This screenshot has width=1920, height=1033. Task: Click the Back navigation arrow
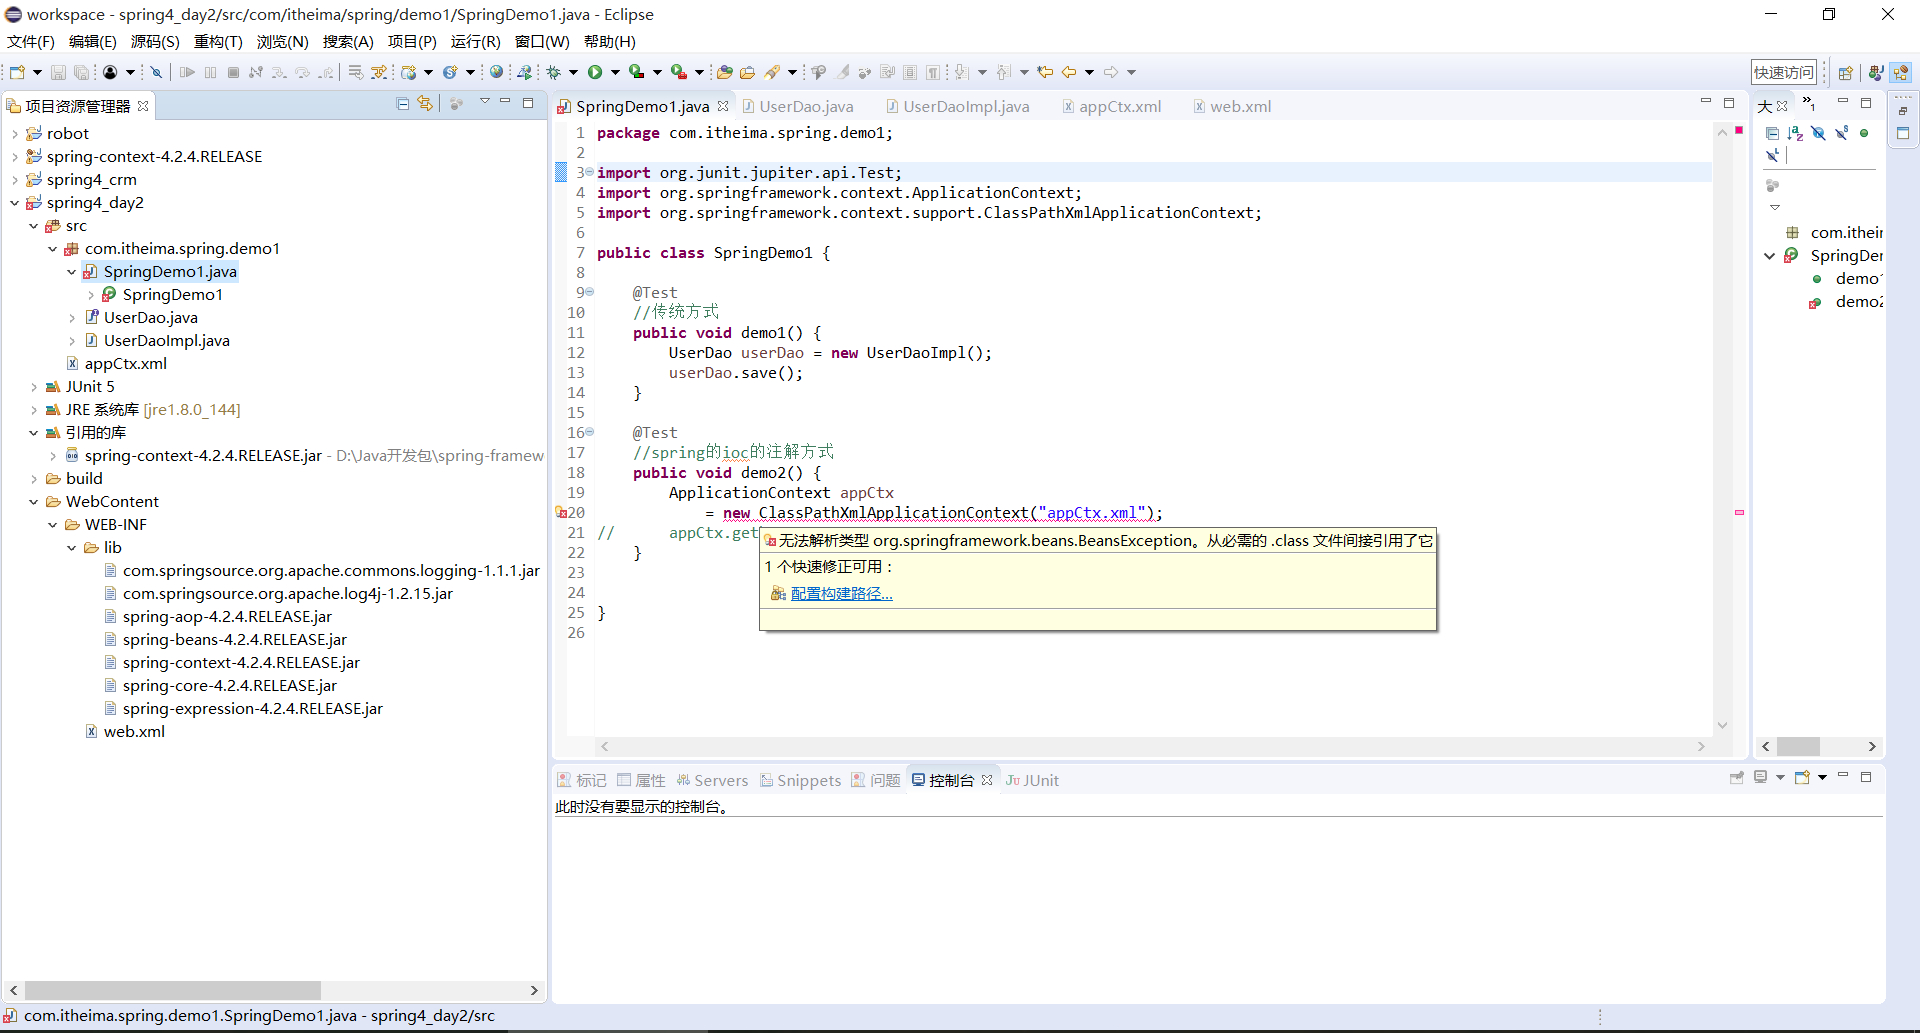1069,72
